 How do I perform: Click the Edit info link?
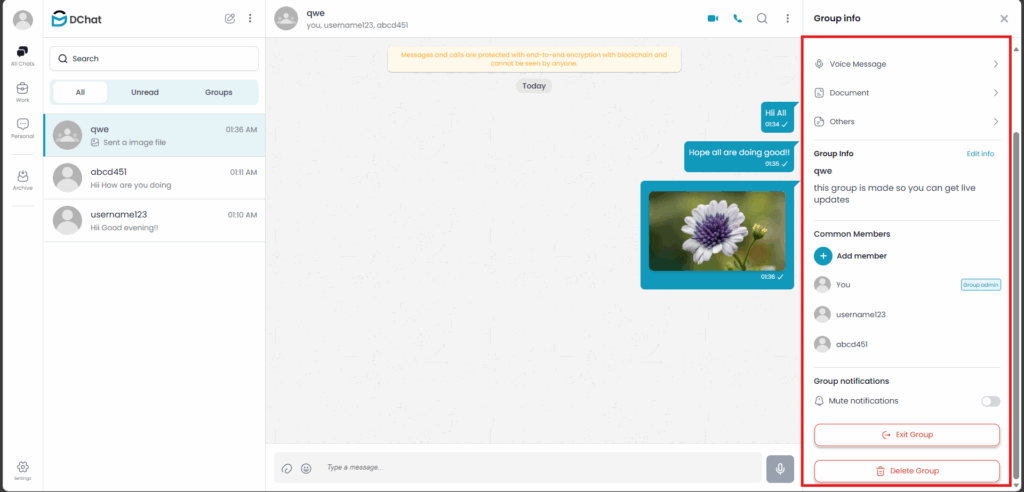click(980, 154)
